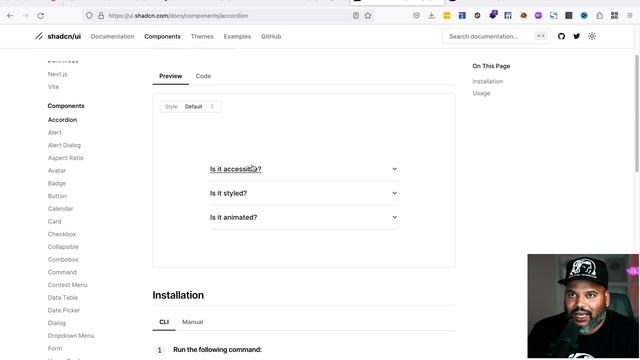Open the Style Default dropdown

click(x=190, y=107)
